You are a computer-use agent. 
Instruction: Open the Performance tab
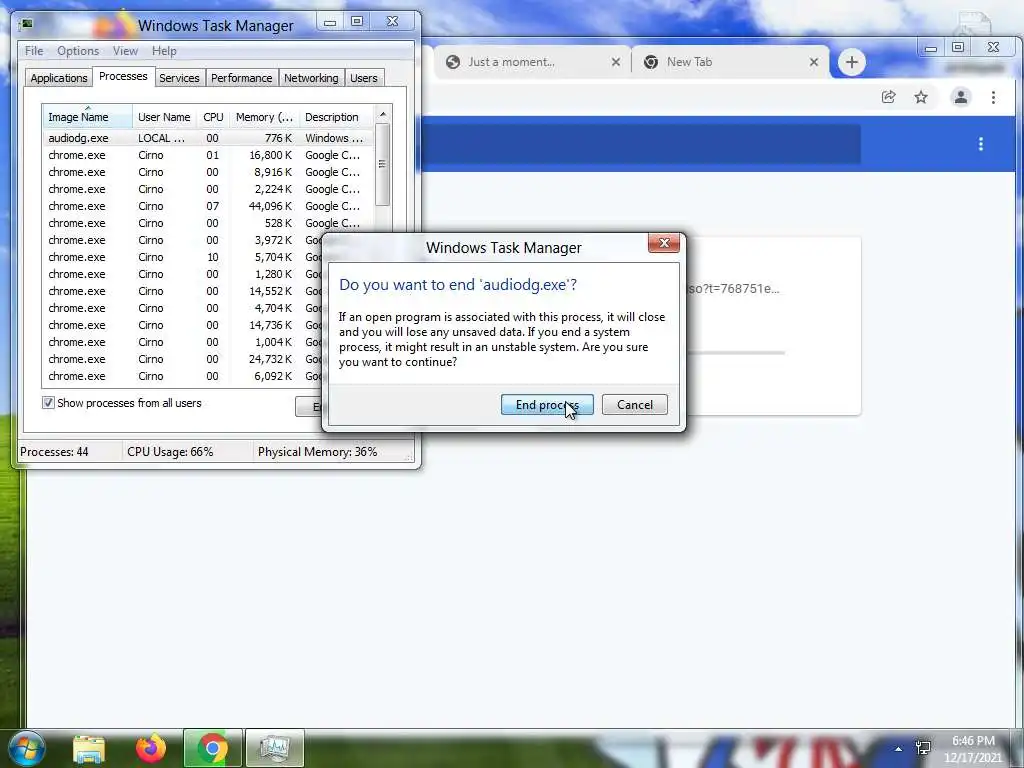[241, 78]
